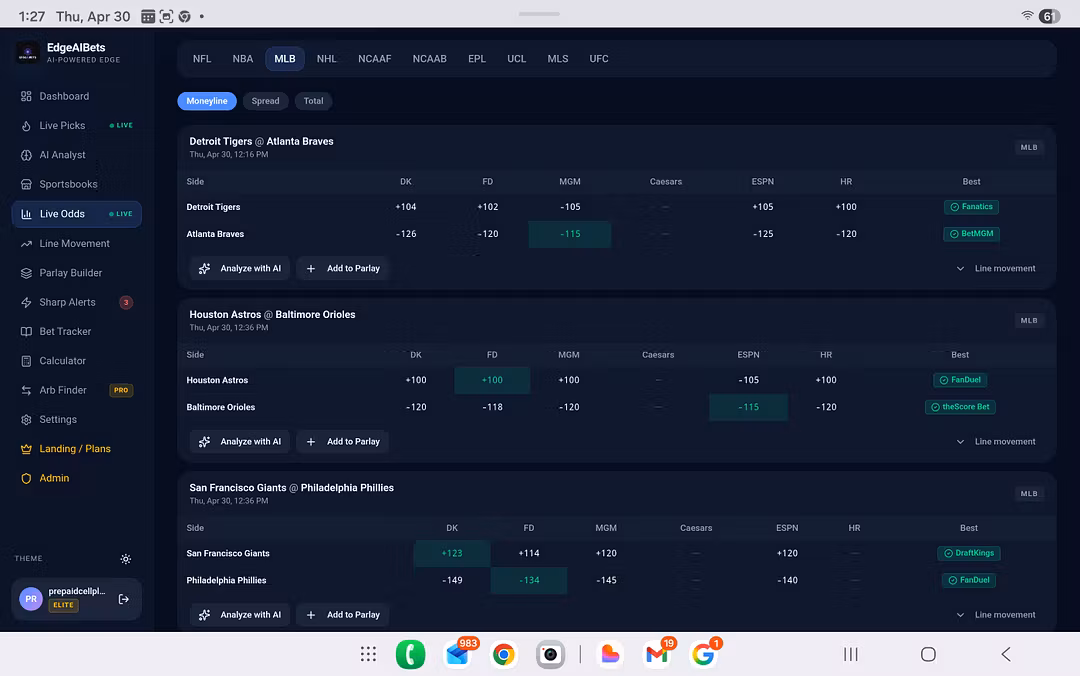Viewport: 1080px width, 676px height.
Task: Switch to the Spread market pill
Action: [x=265, y=101]
